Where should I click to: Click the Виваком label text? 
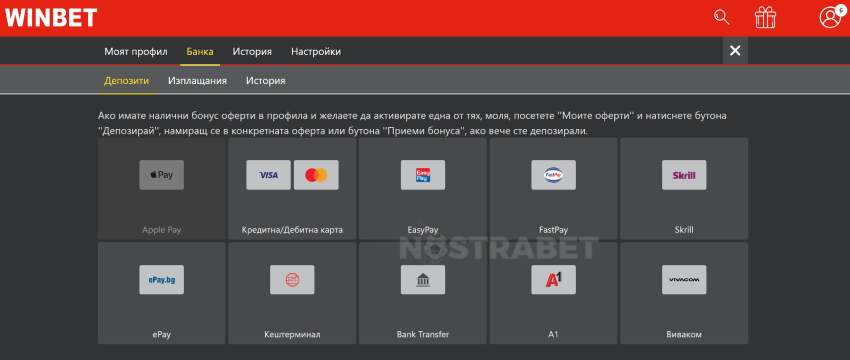point(684,335)
